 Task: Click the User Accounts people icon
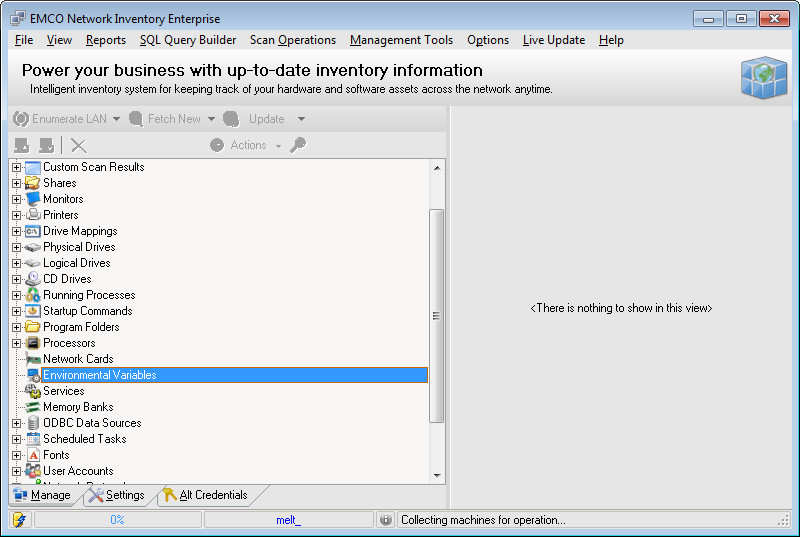pos(33,471)
